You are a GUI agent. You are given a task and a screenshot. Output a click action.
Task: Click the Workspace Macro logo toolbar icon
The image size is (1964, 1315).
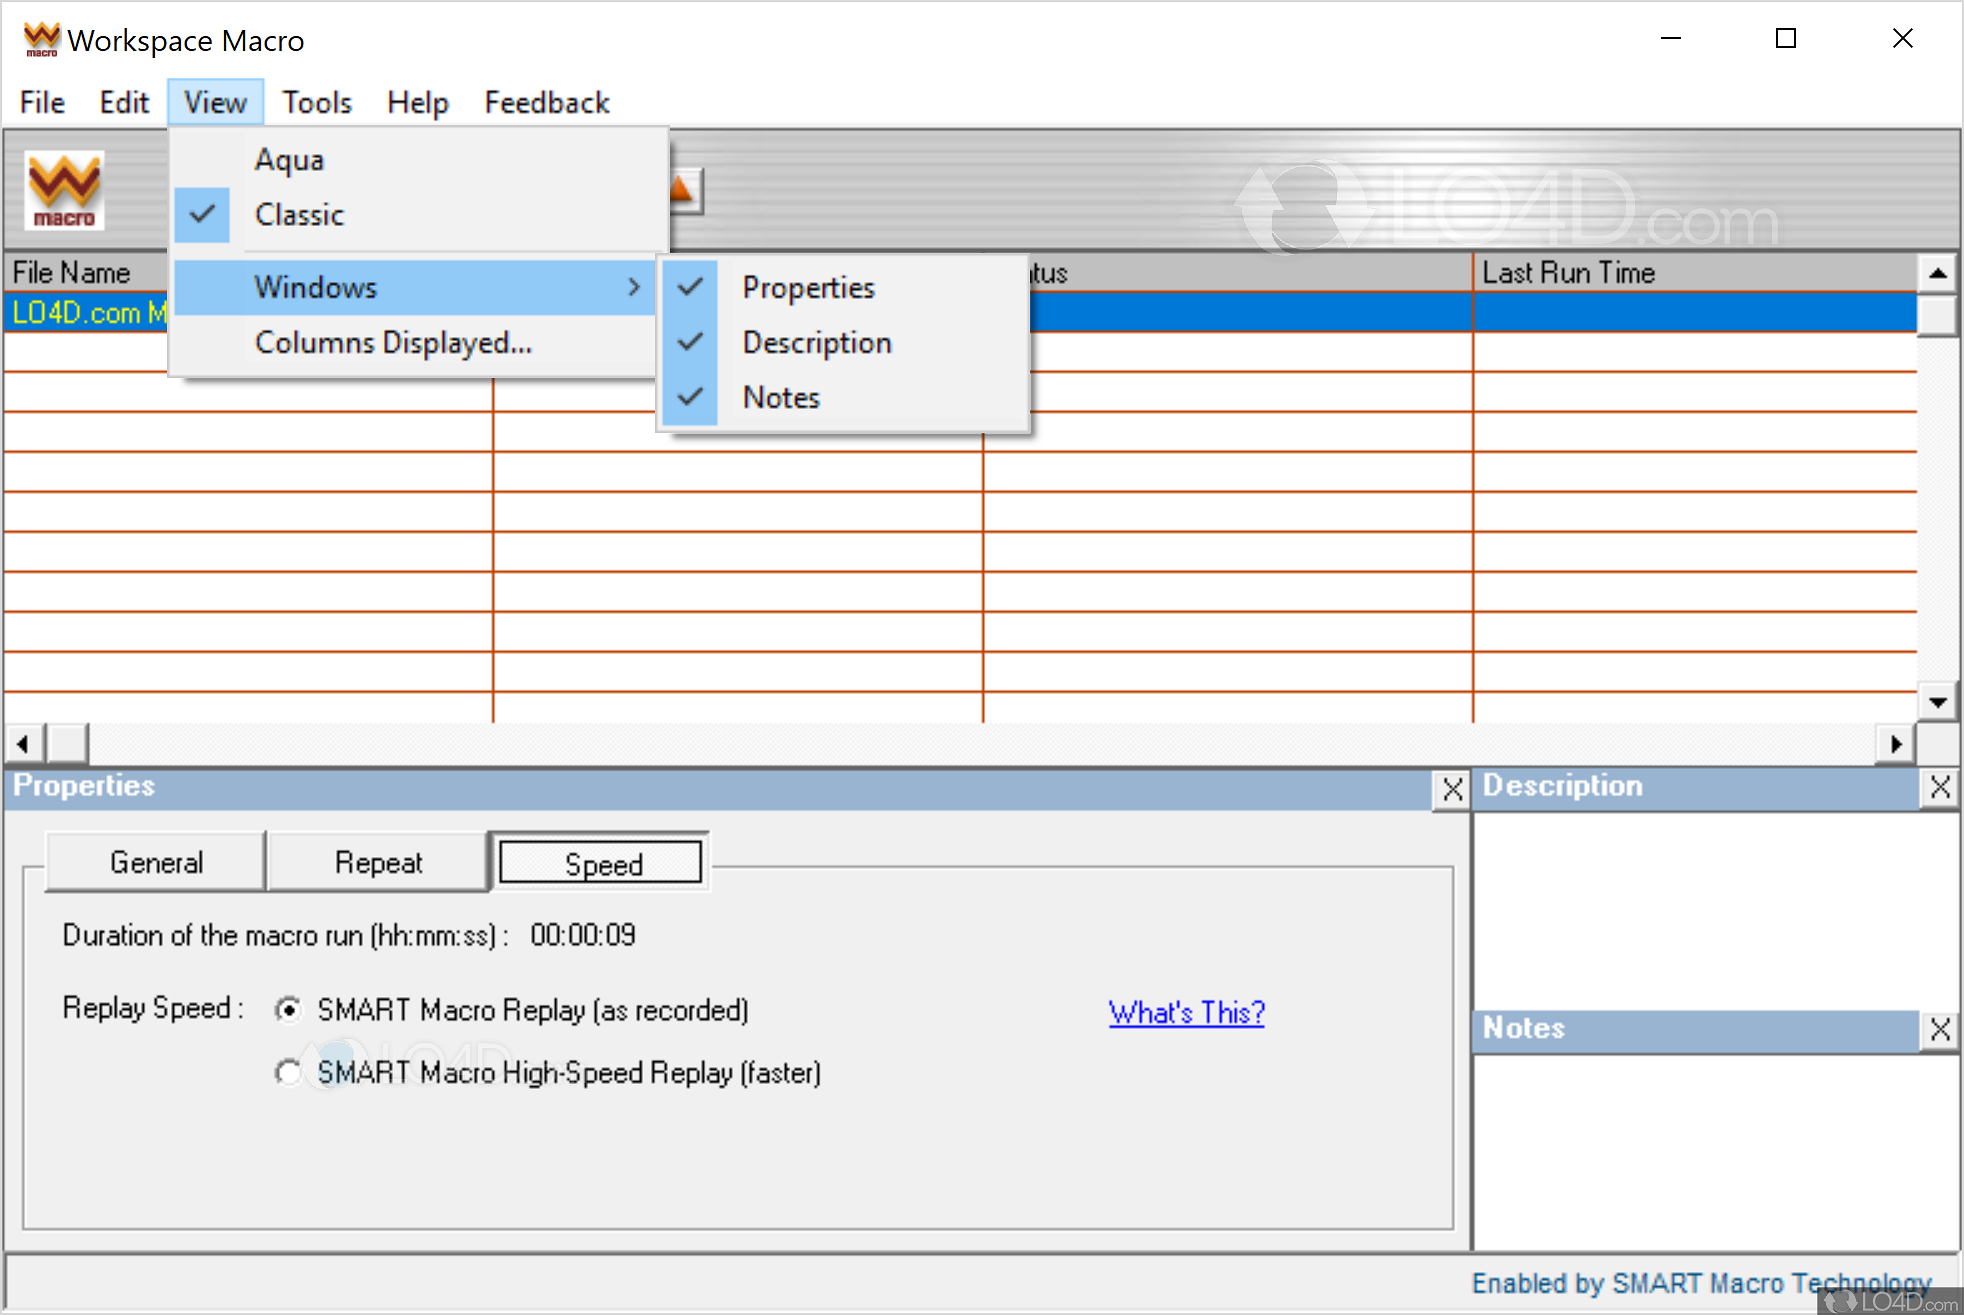point(63,190)
